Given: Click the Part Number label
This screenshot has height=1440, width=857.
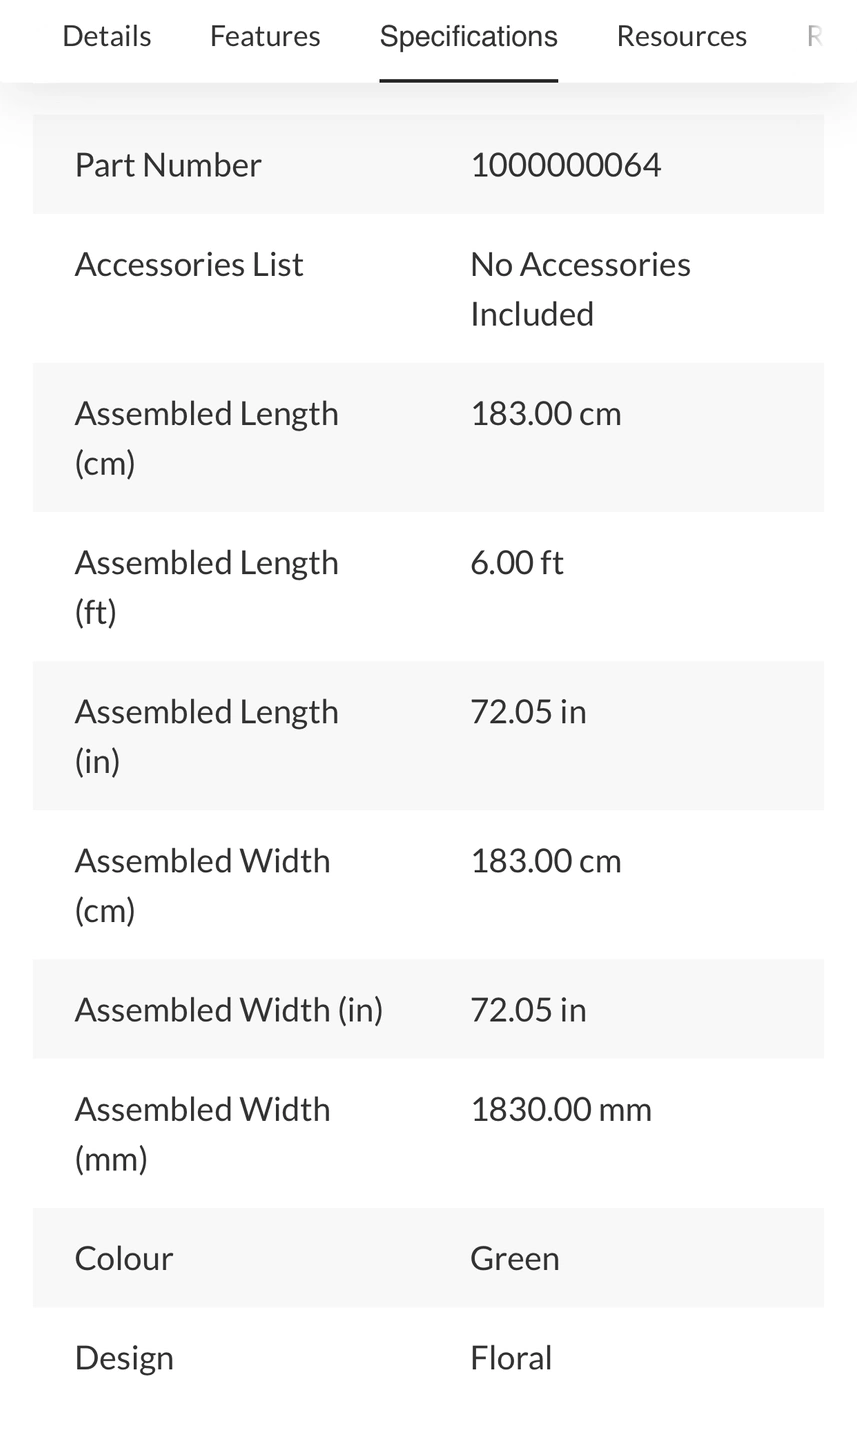Looking at the screenshot, I should tap(168, 164).
